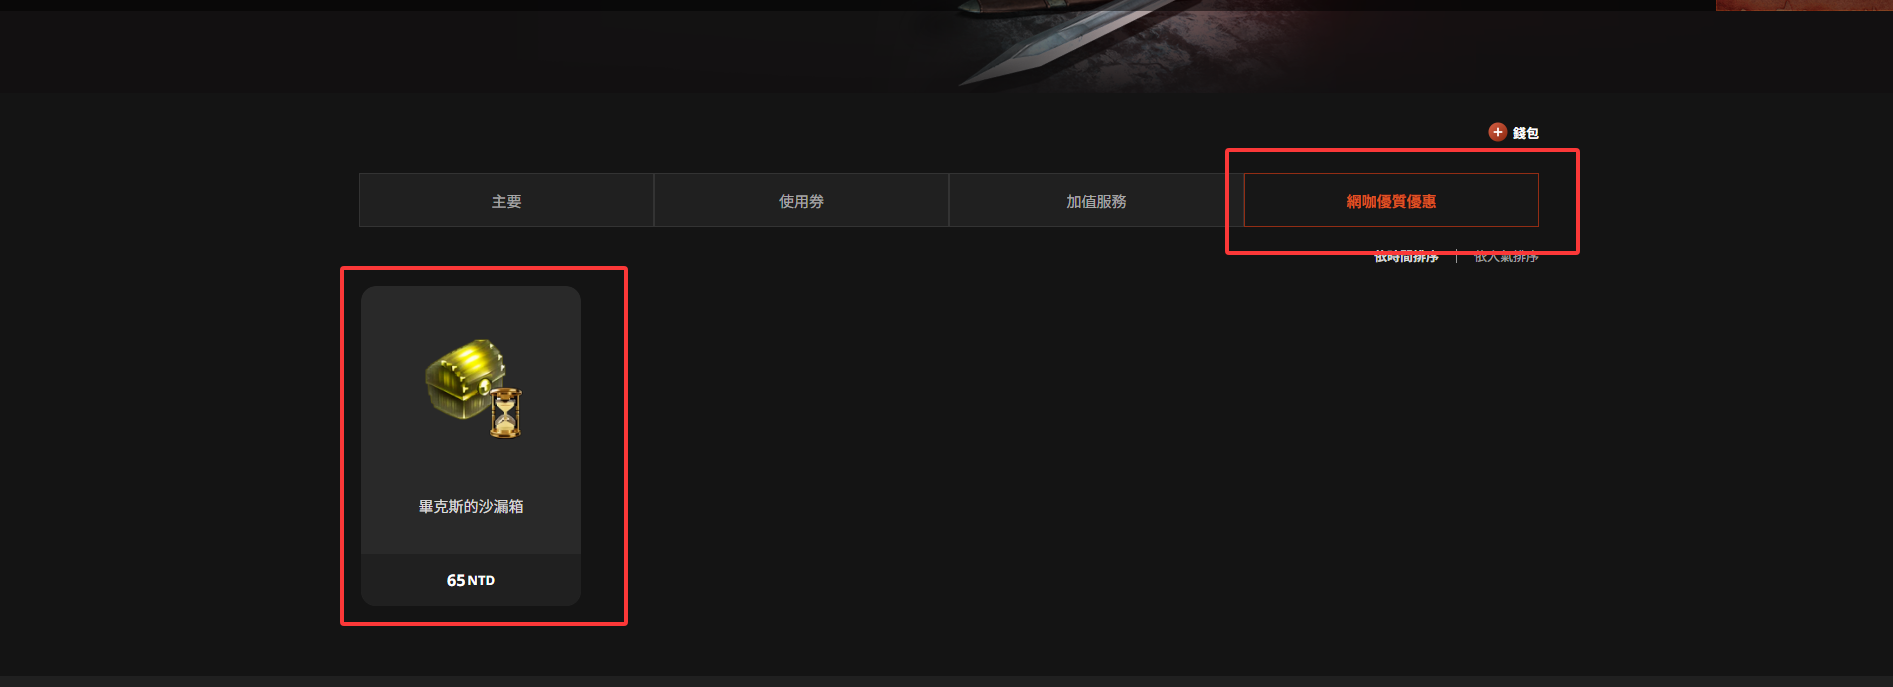Sort items by 依時間排序
The height and width of the screenshot is (687, 1893).
[1406, 257]
